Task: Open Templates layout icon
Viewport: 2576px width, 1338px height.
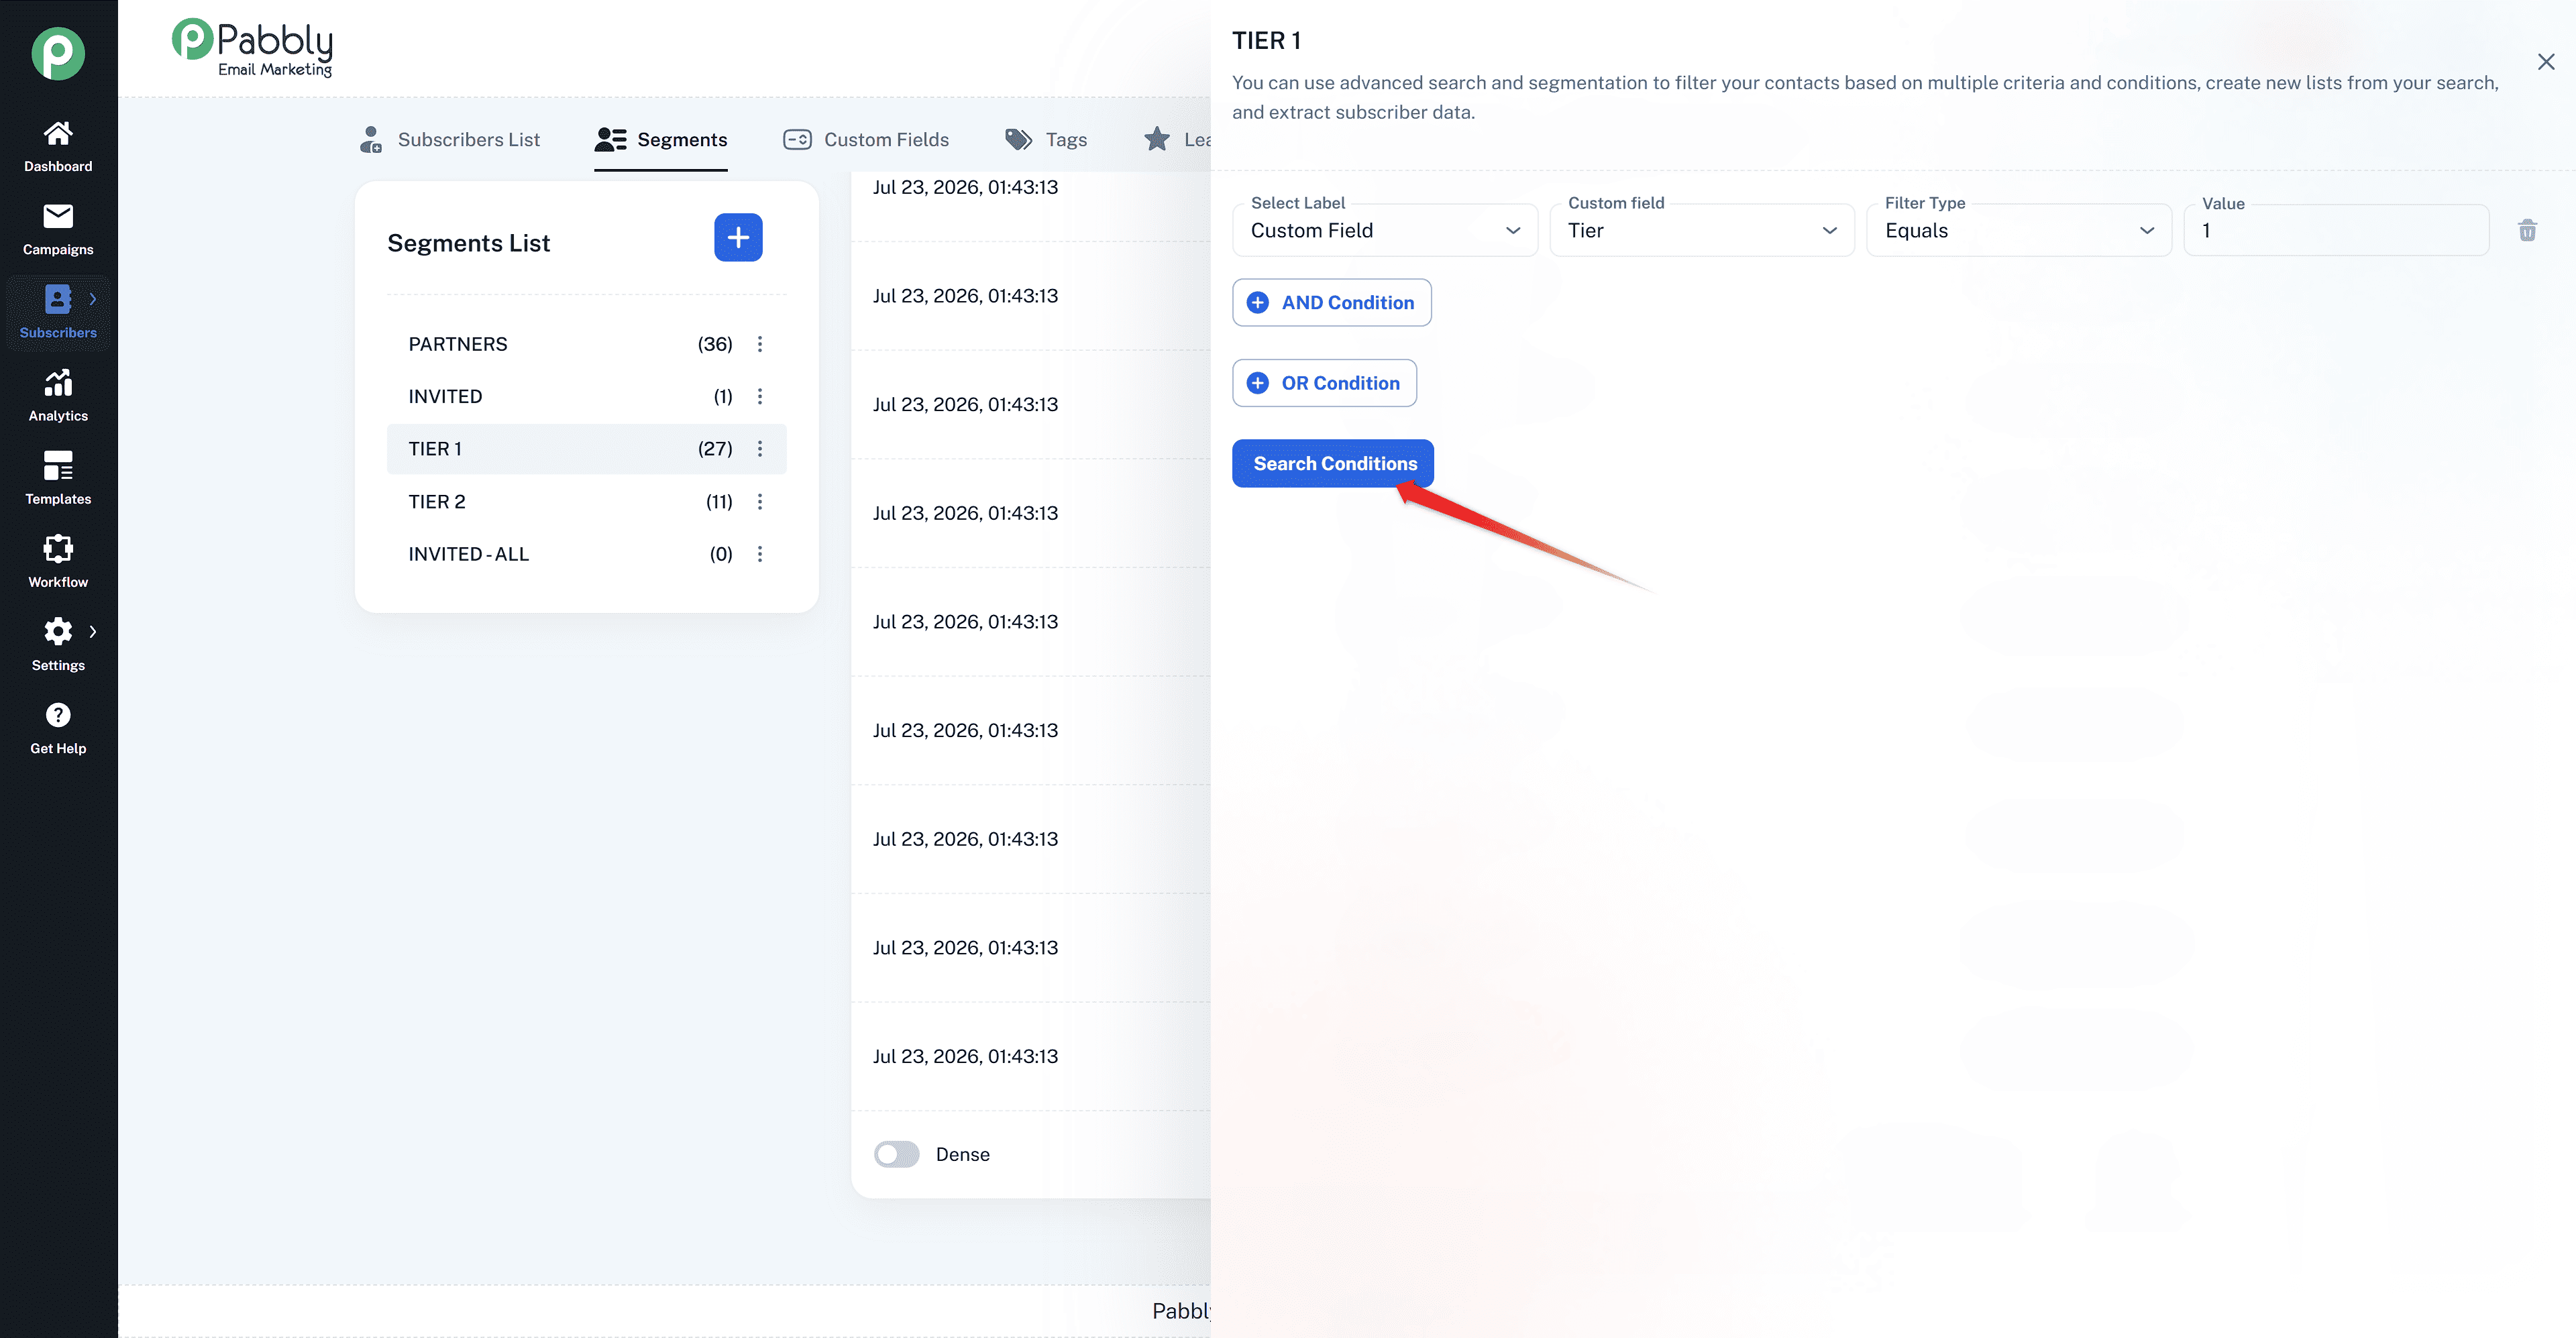Action: click(58, 465)
